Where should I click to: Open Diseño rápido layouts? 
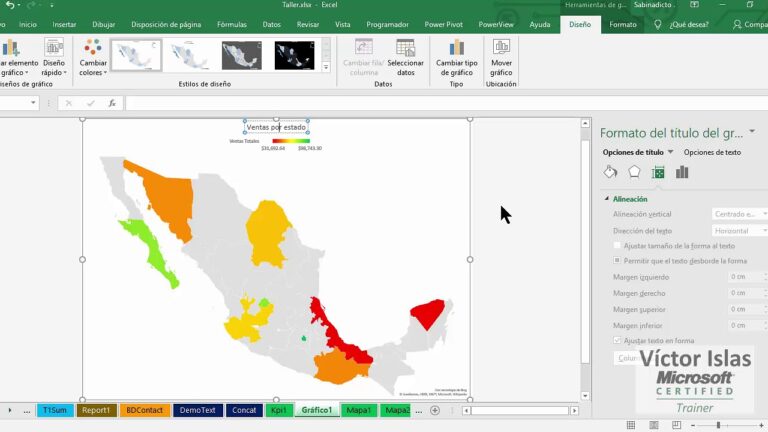(53, 58)
